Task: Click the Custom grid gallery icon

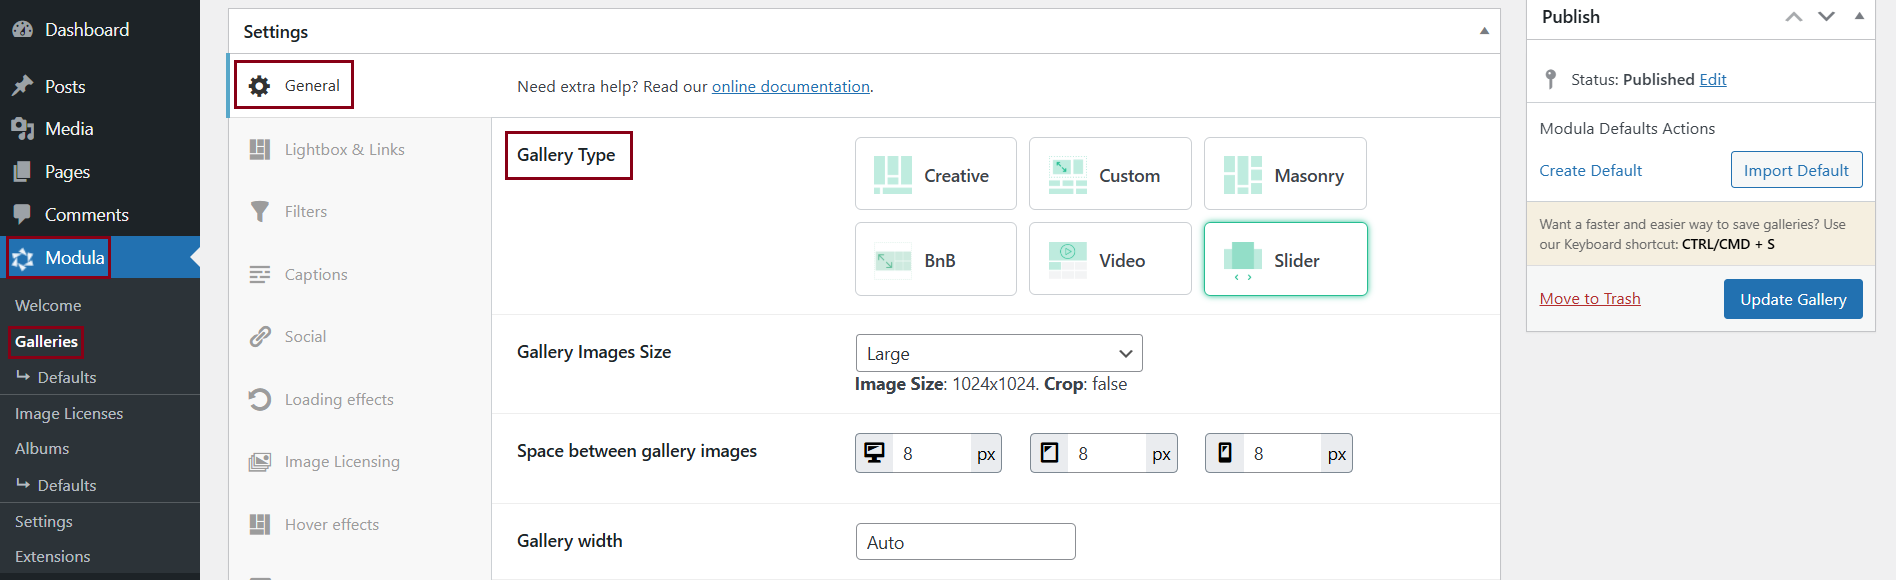Action: click(1067, 175)
